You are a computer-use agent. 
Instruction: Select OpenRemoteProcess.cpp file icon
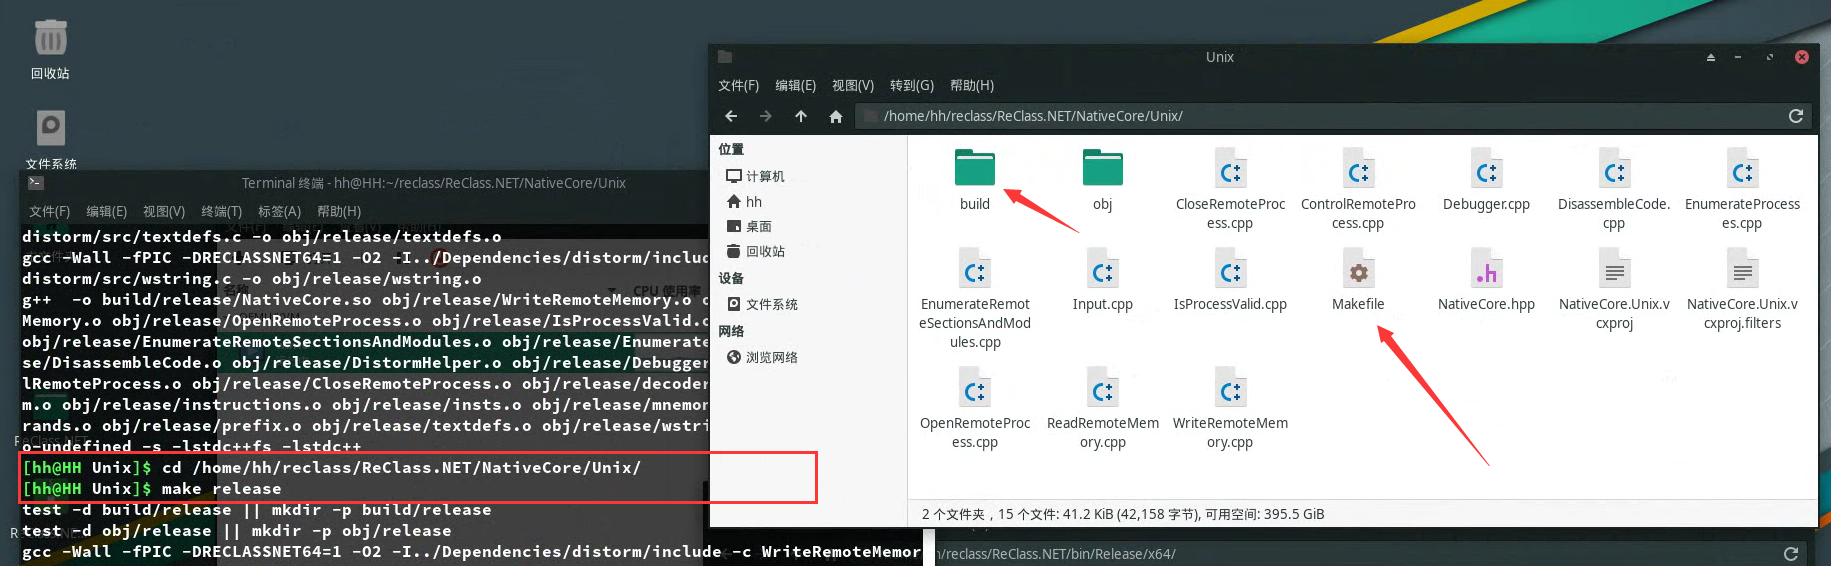(x=975, y=387)
